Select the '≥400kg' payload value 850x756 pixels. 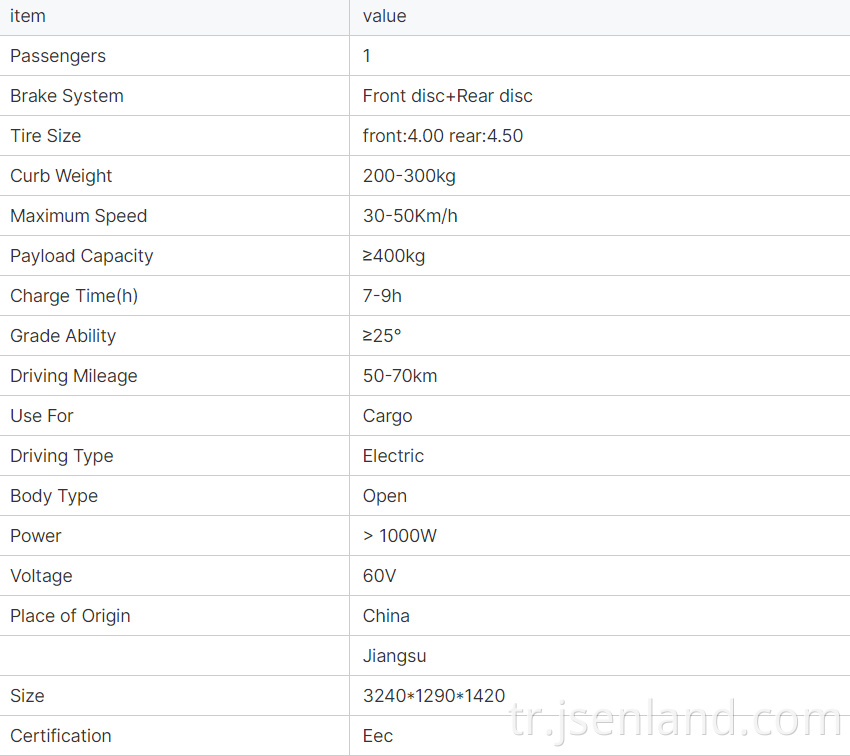[394, 256]
